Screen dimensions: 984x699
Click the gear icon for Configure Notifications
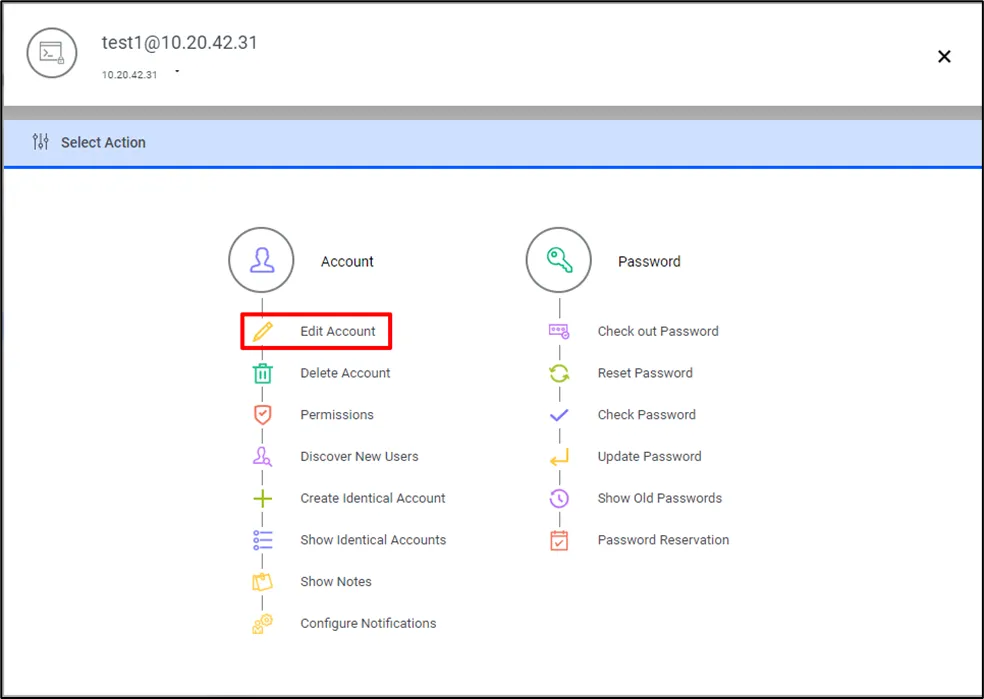[262, 624]
